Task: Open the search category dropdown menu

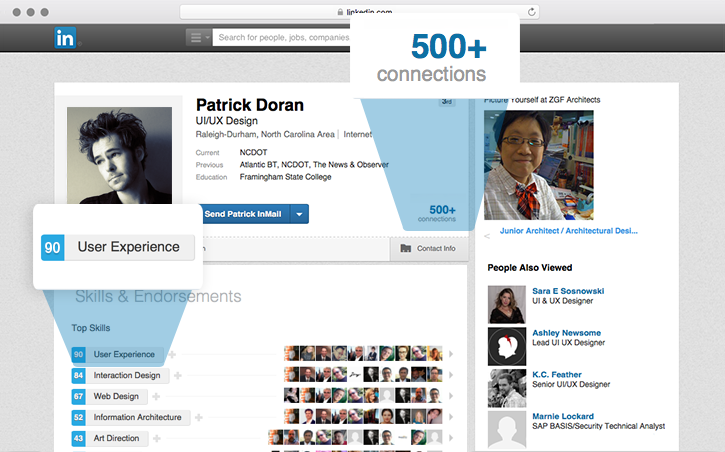Action: pyautogui.click(x=199, y=37)
